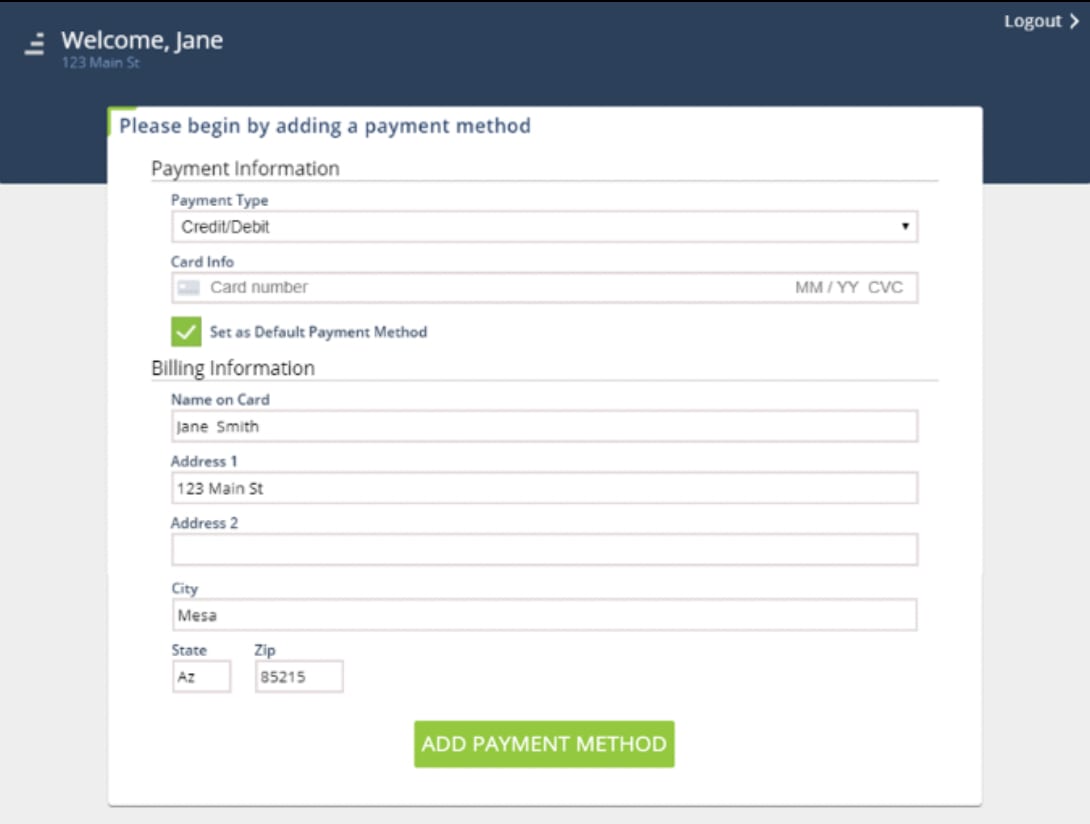Click the Add Payment Method button
1090x824 pixels.
click(544, 744)
